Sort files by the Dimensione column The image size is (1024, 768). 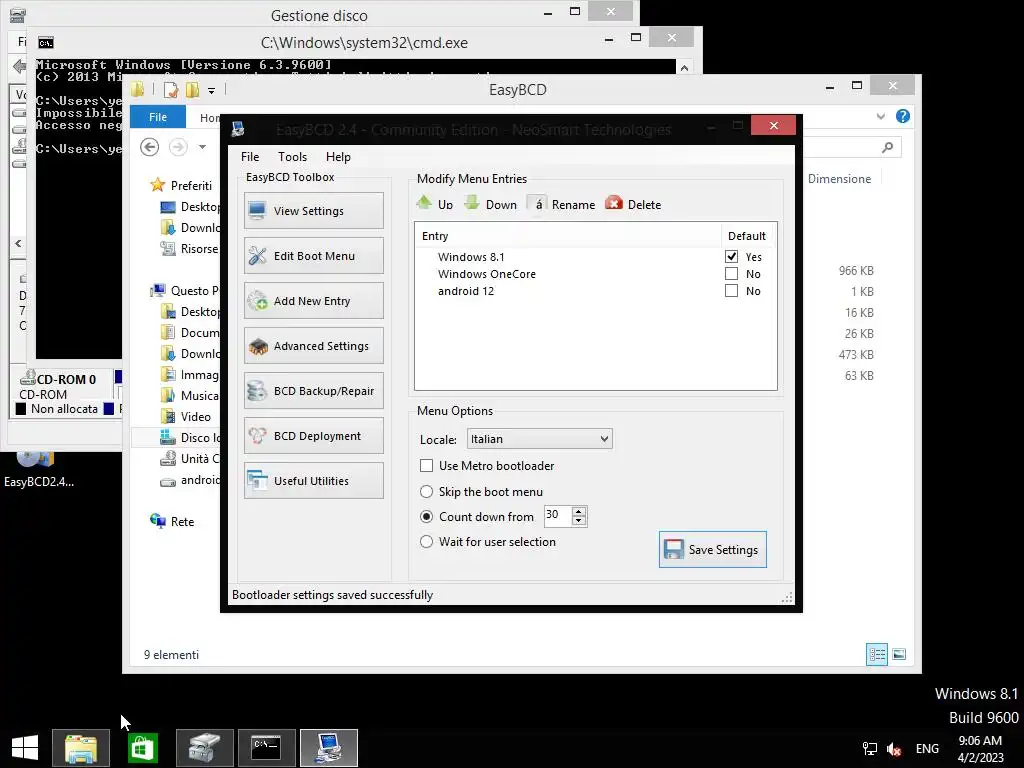point(839,178)
